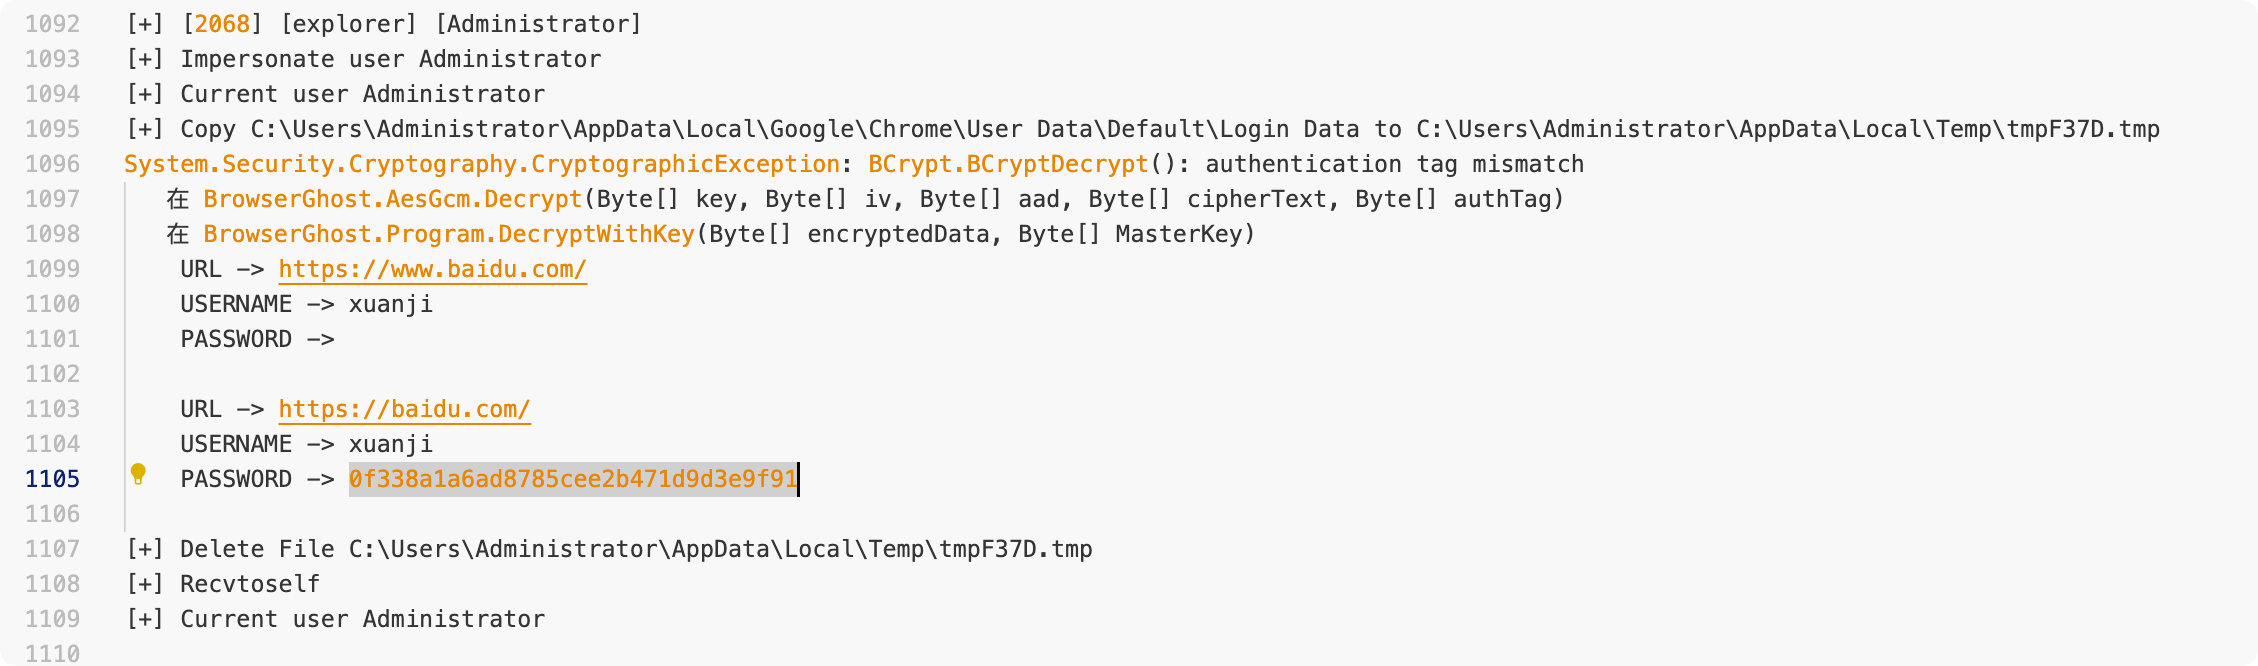Click the empty 'PASSWORD ->' line 1101
Viewport: 2258px width, 666px height.
[x=257, y=339]
